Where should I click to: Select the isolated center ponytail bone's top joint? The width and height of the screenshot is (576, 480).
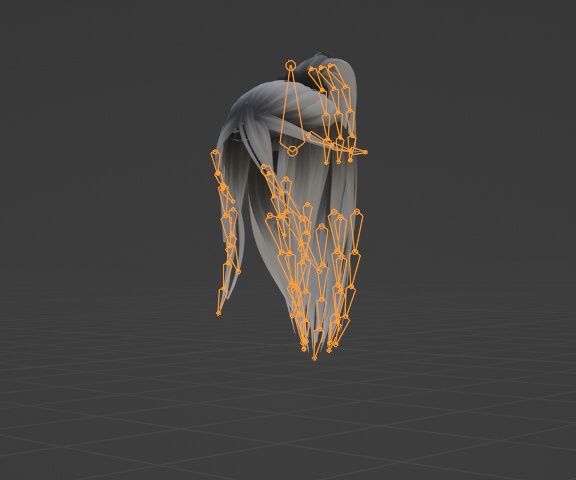pyautogui.click(x=322, y=227)
